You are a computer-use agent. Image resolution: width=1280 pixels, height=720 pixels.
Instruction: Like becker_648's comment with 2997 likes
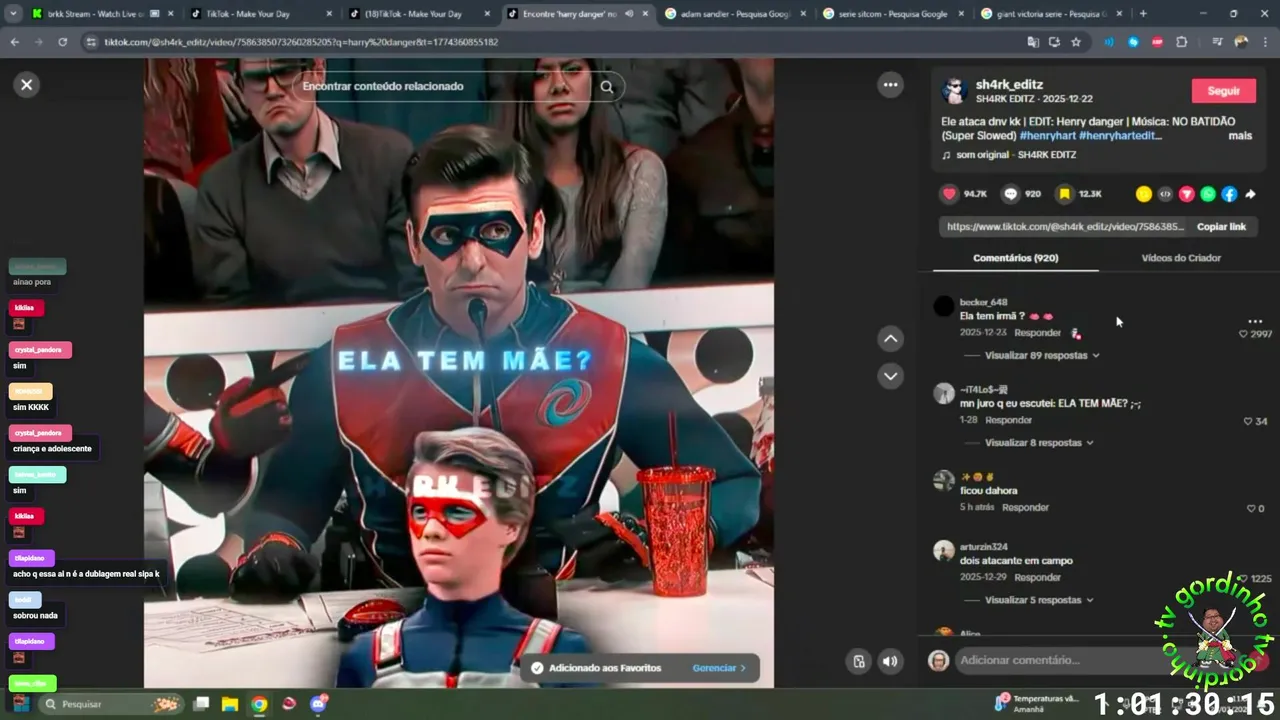coord(1244,334)
